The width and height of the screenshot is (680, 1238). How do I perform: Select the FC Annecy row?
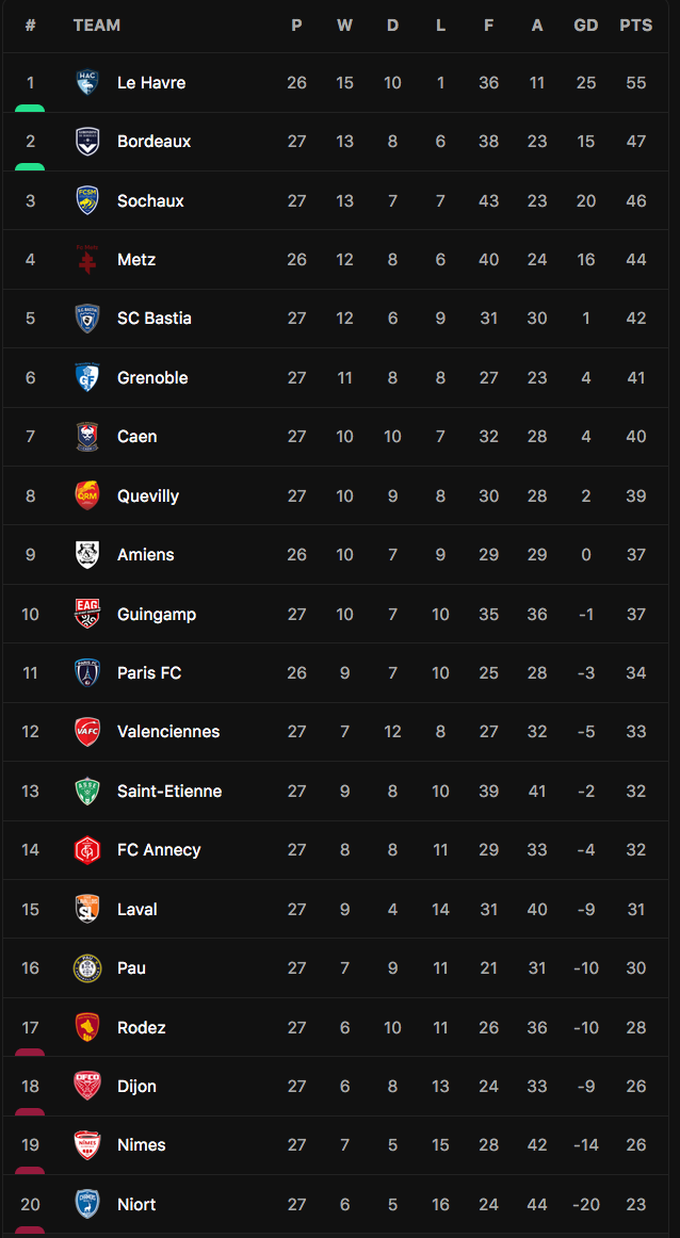click(x=335, y=850)
